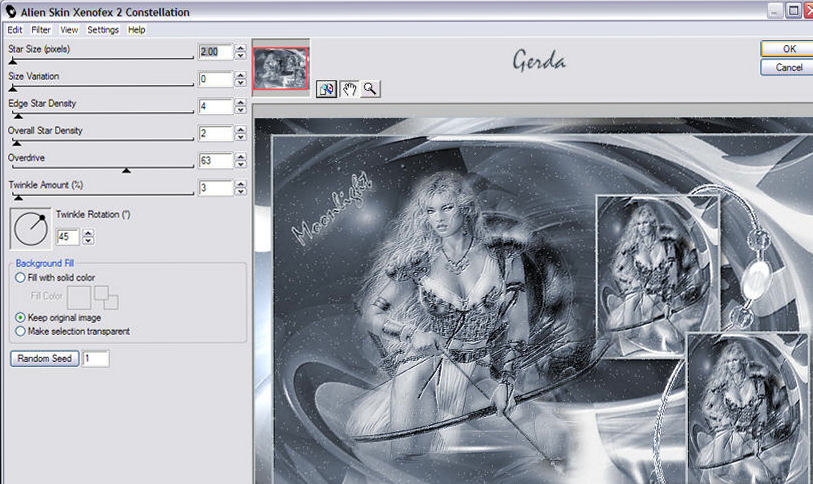Click the Edge Star Density slider handle
The width and height of the screenshot is (813, 484).
[18, 116]
